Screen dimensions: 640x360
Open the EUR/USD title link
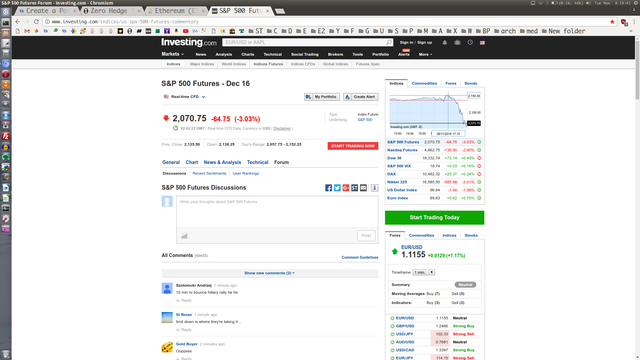411,247
